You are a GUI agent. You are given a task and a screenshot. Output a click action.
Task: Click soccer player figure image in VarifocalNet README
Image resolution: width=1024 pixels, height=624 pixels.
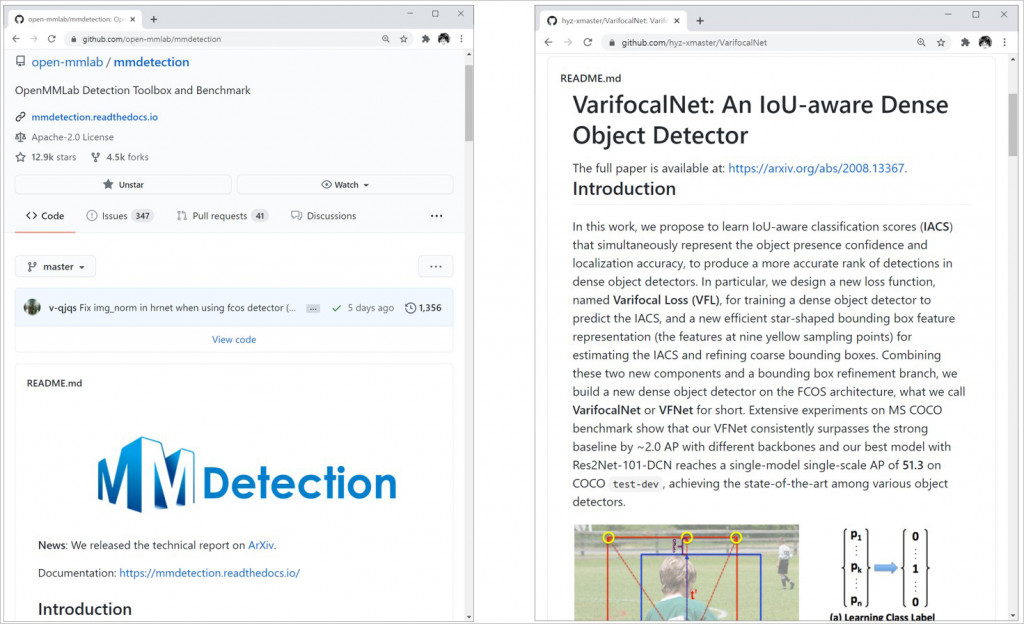(686, 572)
